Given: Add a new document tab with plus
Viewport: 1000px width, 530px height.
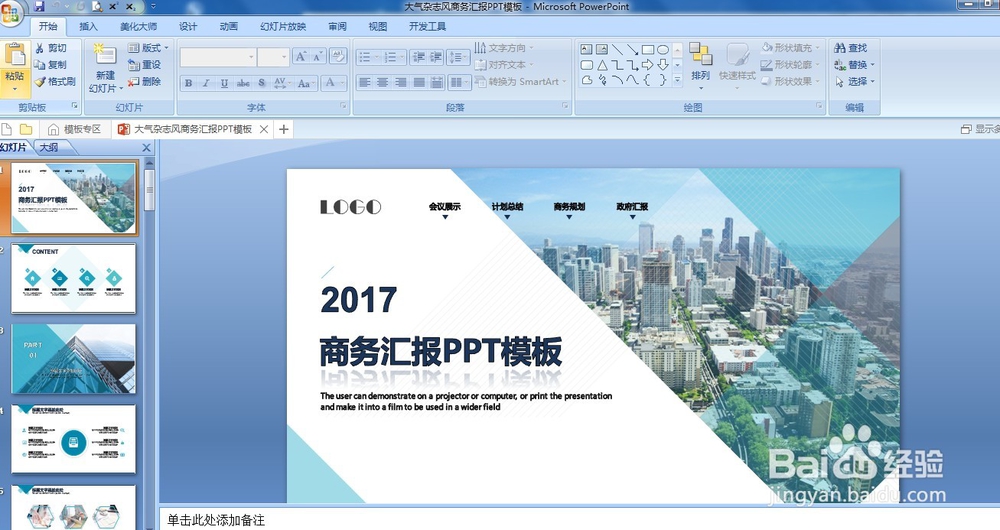Looking at the screenshot, I should click(x=284, y=129).
